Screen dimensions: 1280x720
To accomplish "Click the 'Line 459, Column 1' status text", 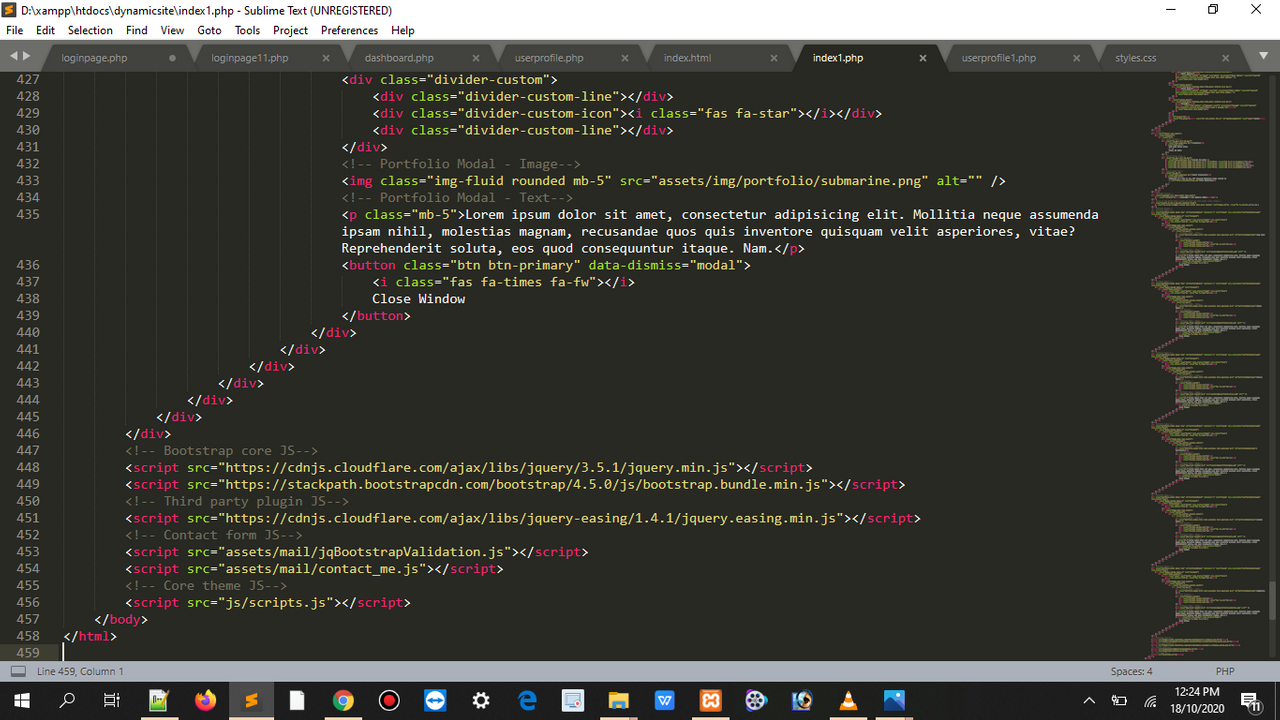I will 80,672.
